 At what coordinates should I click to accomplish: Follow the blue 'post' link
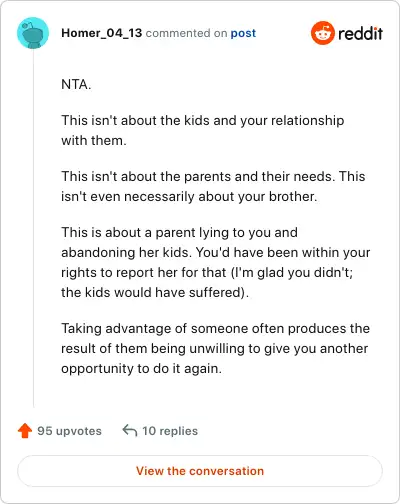243,33
